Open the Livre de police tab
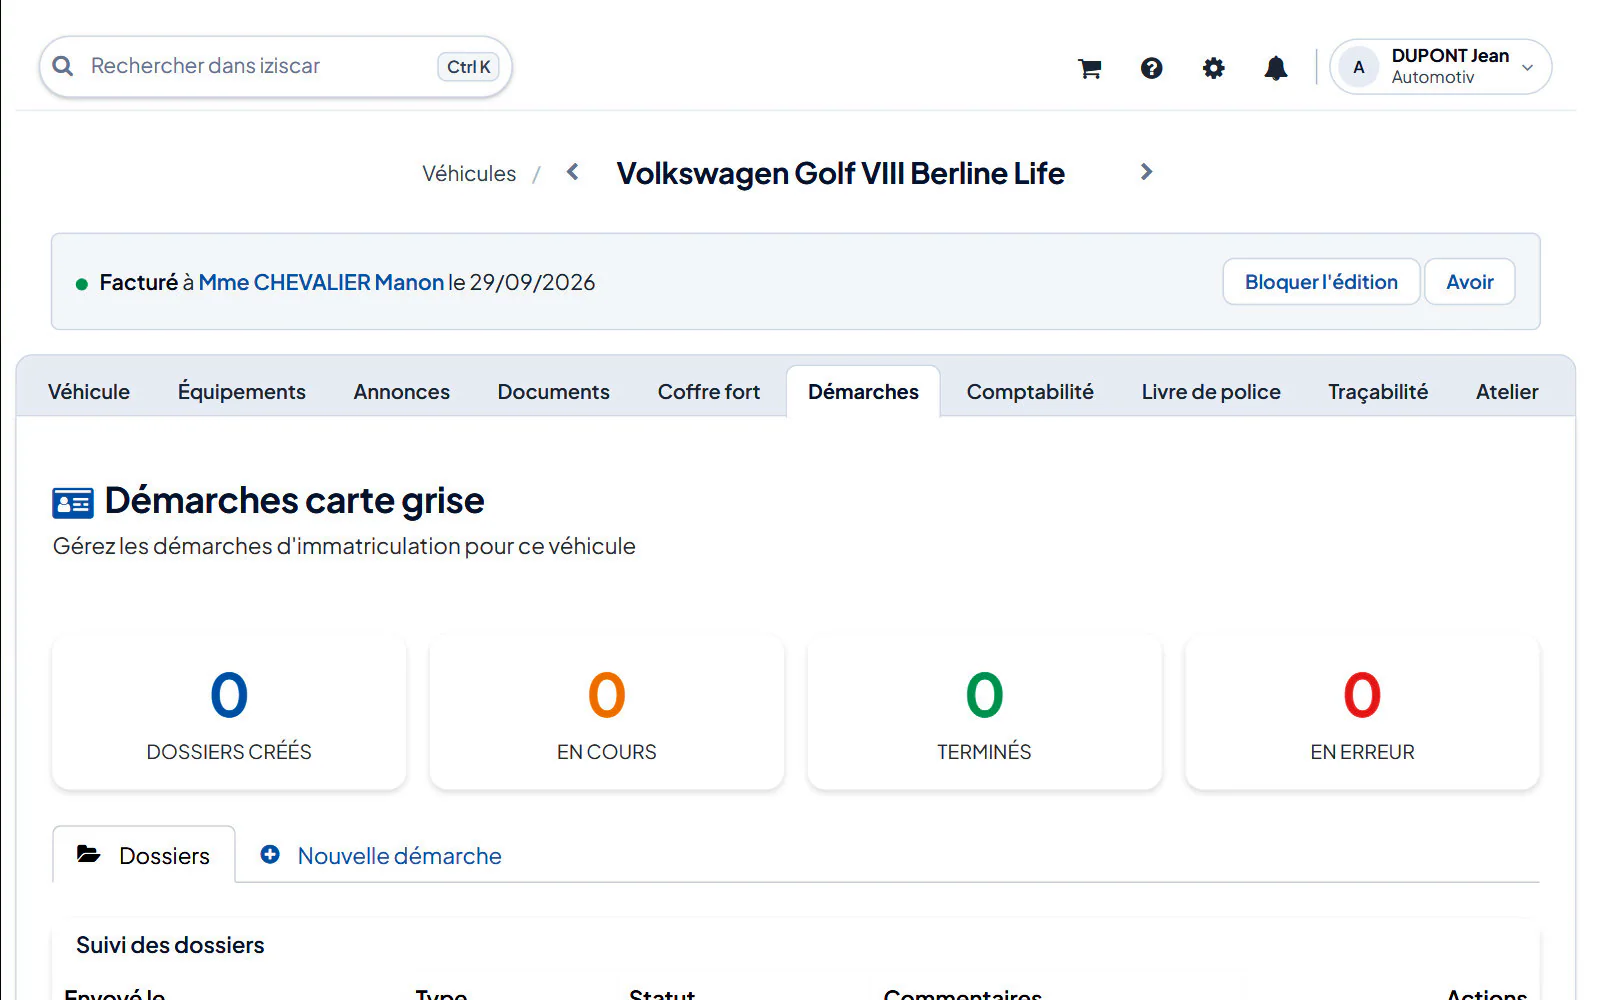 1211,392
